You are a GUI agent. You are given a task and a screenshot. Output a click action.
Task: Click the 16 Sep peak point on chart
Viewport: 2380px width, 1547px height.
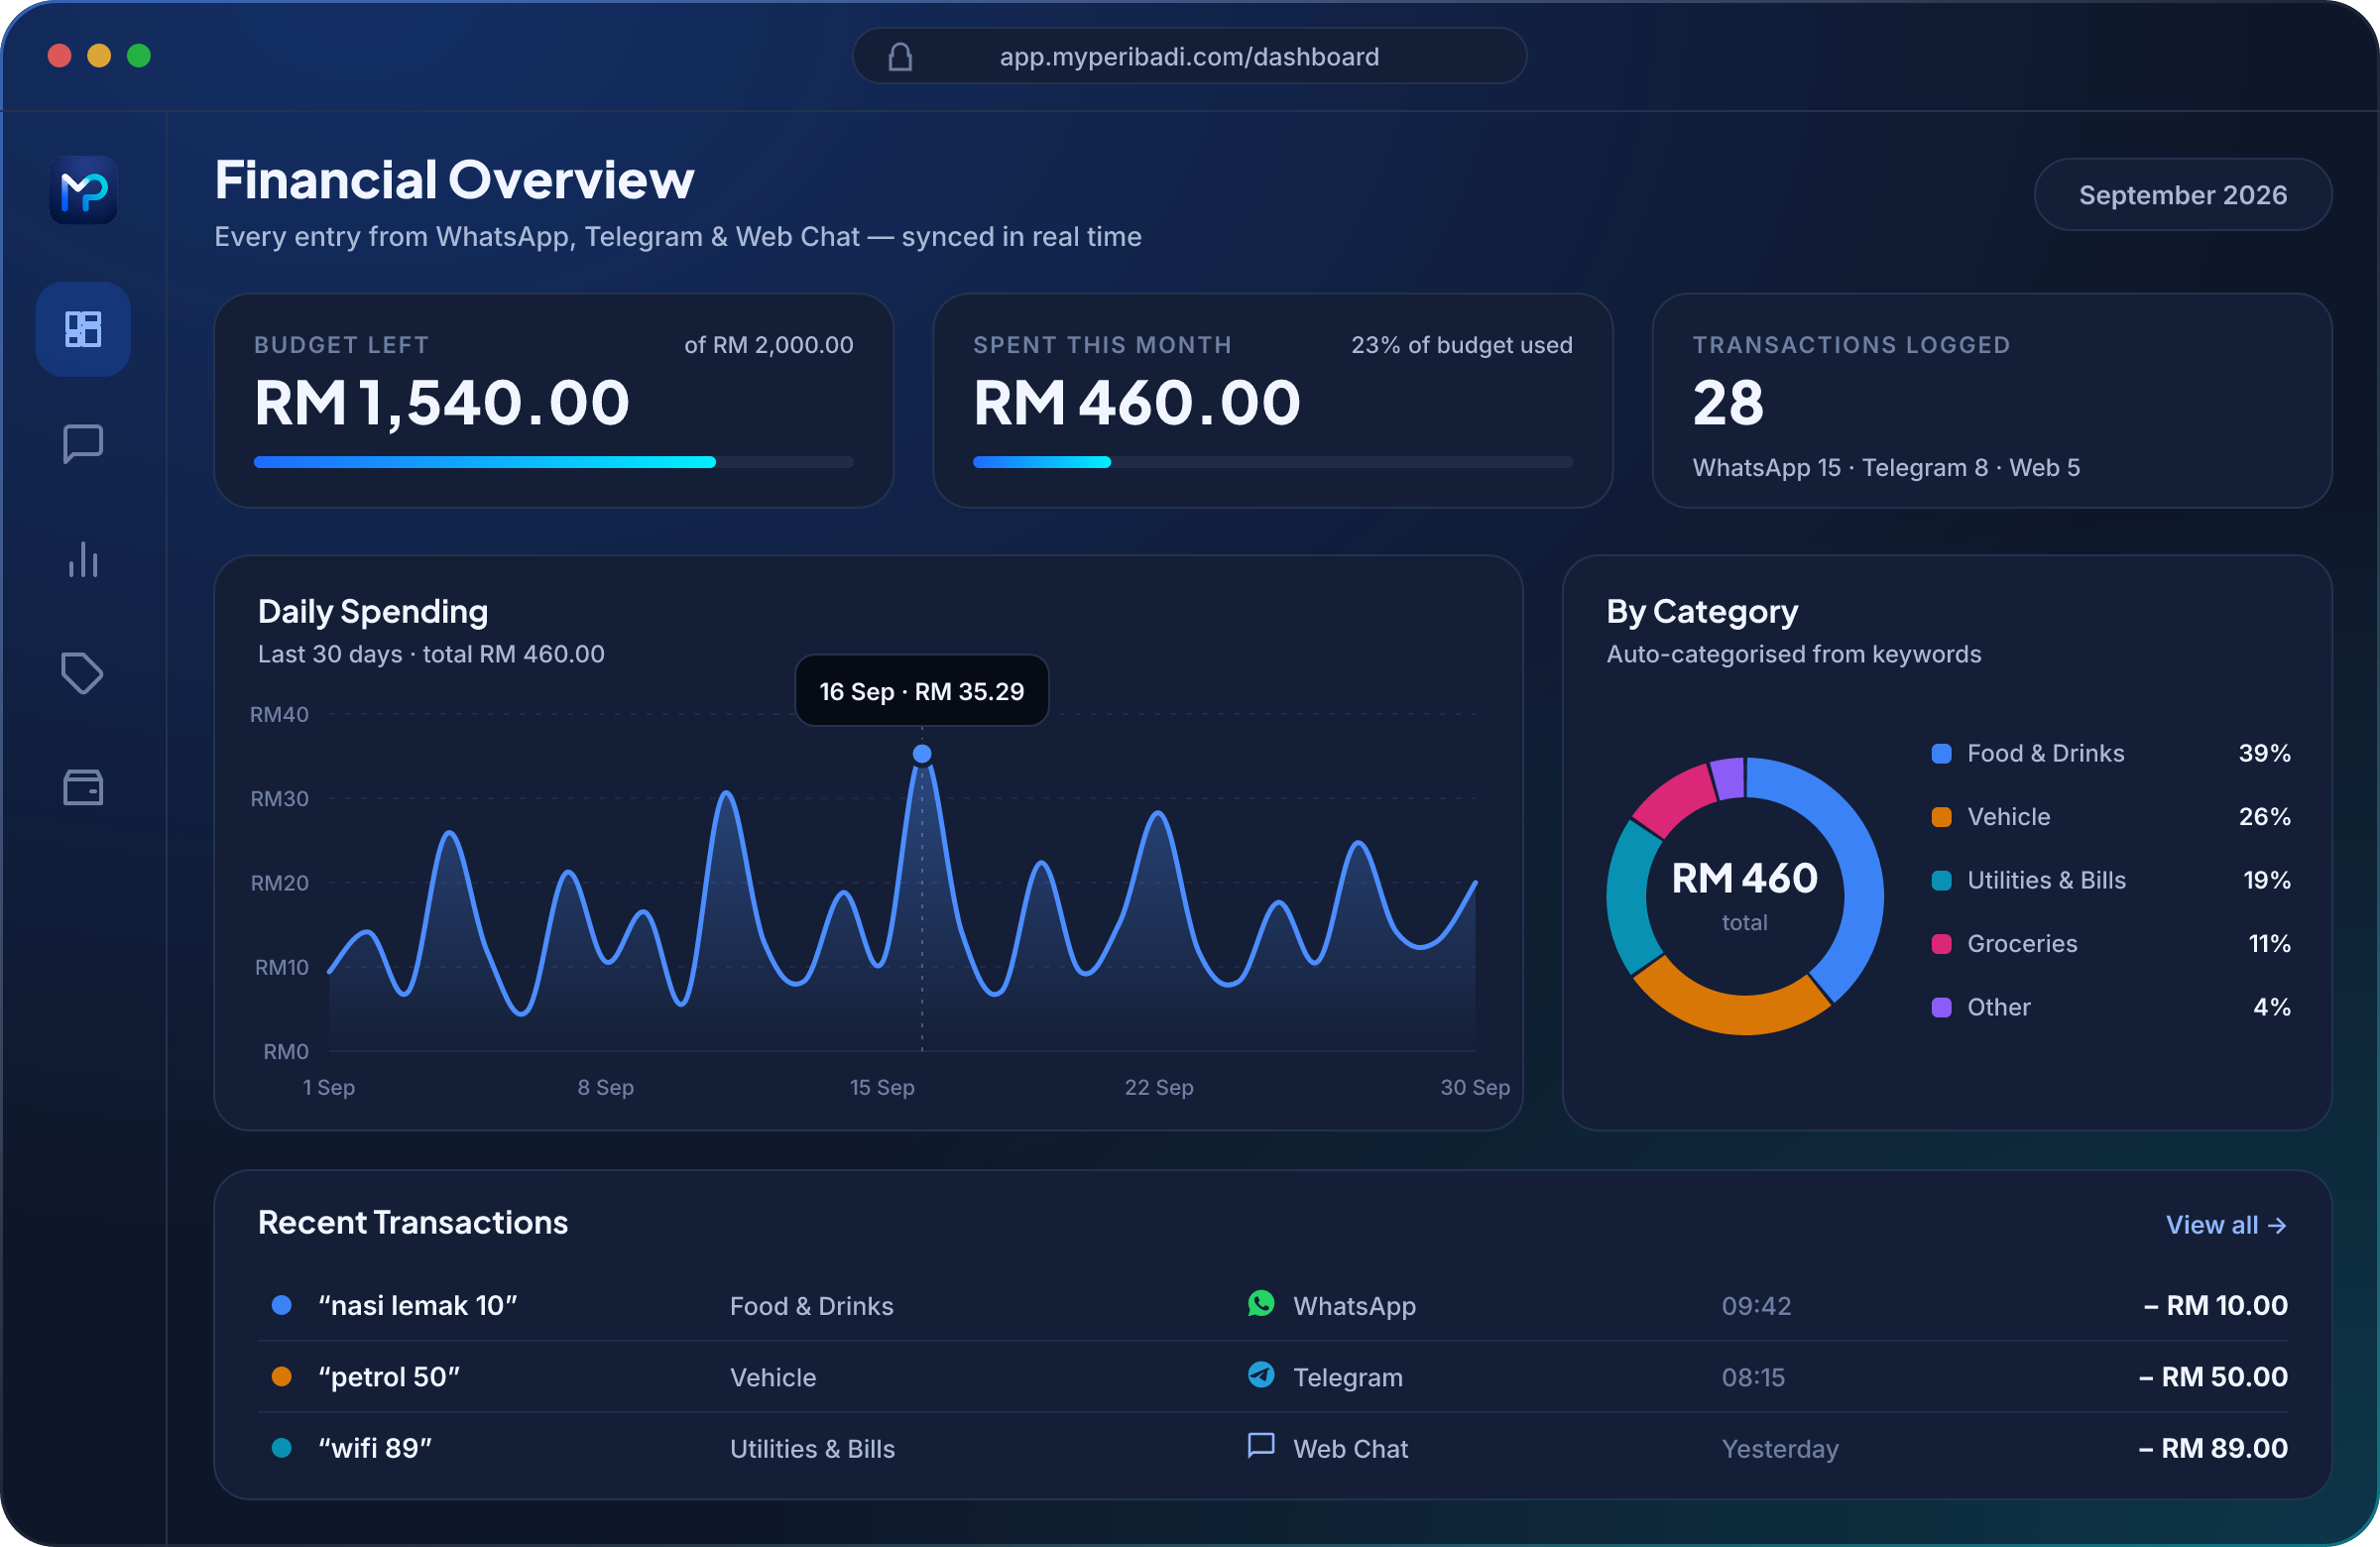pos(922,754)
